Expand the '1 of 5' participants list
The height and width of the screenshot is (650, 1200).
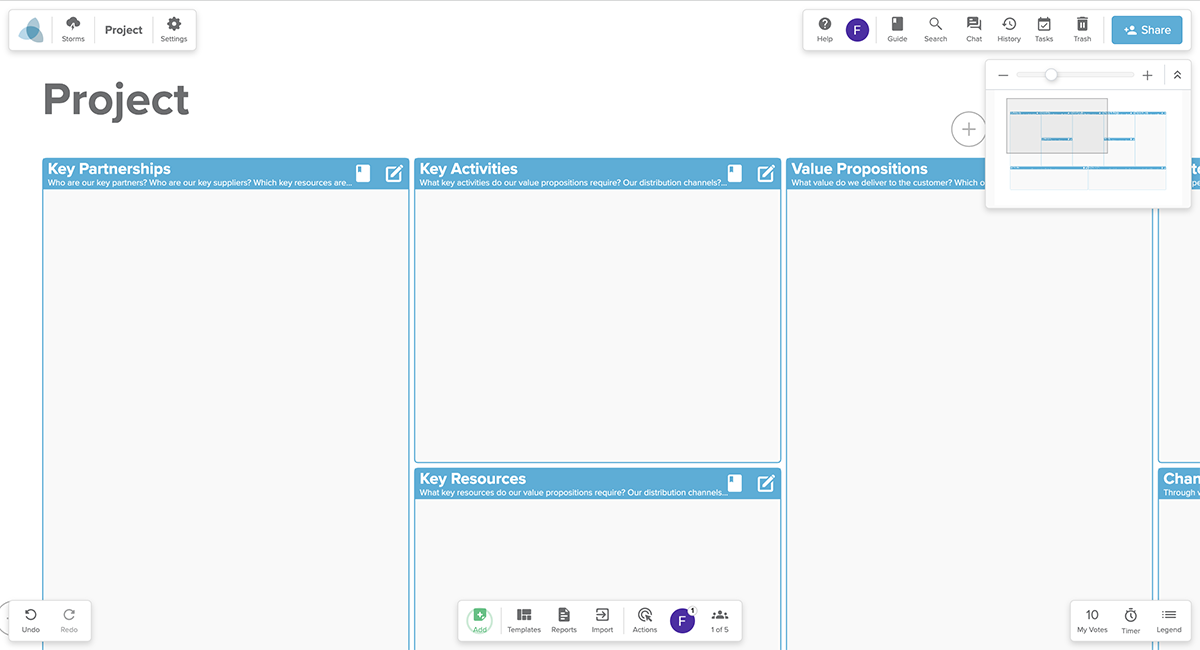[719, 620]
